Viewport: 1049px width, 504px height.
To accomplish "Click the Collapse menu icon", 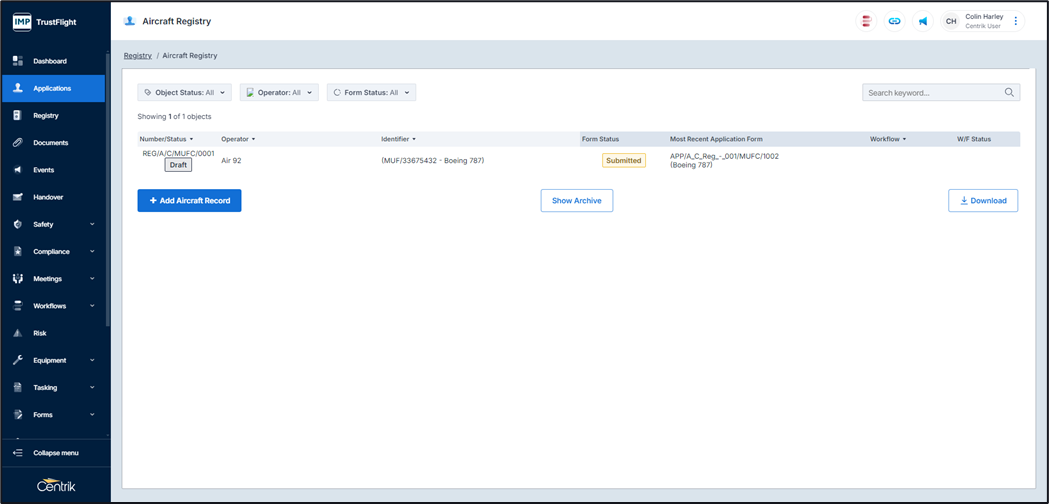I will (18, 453).
